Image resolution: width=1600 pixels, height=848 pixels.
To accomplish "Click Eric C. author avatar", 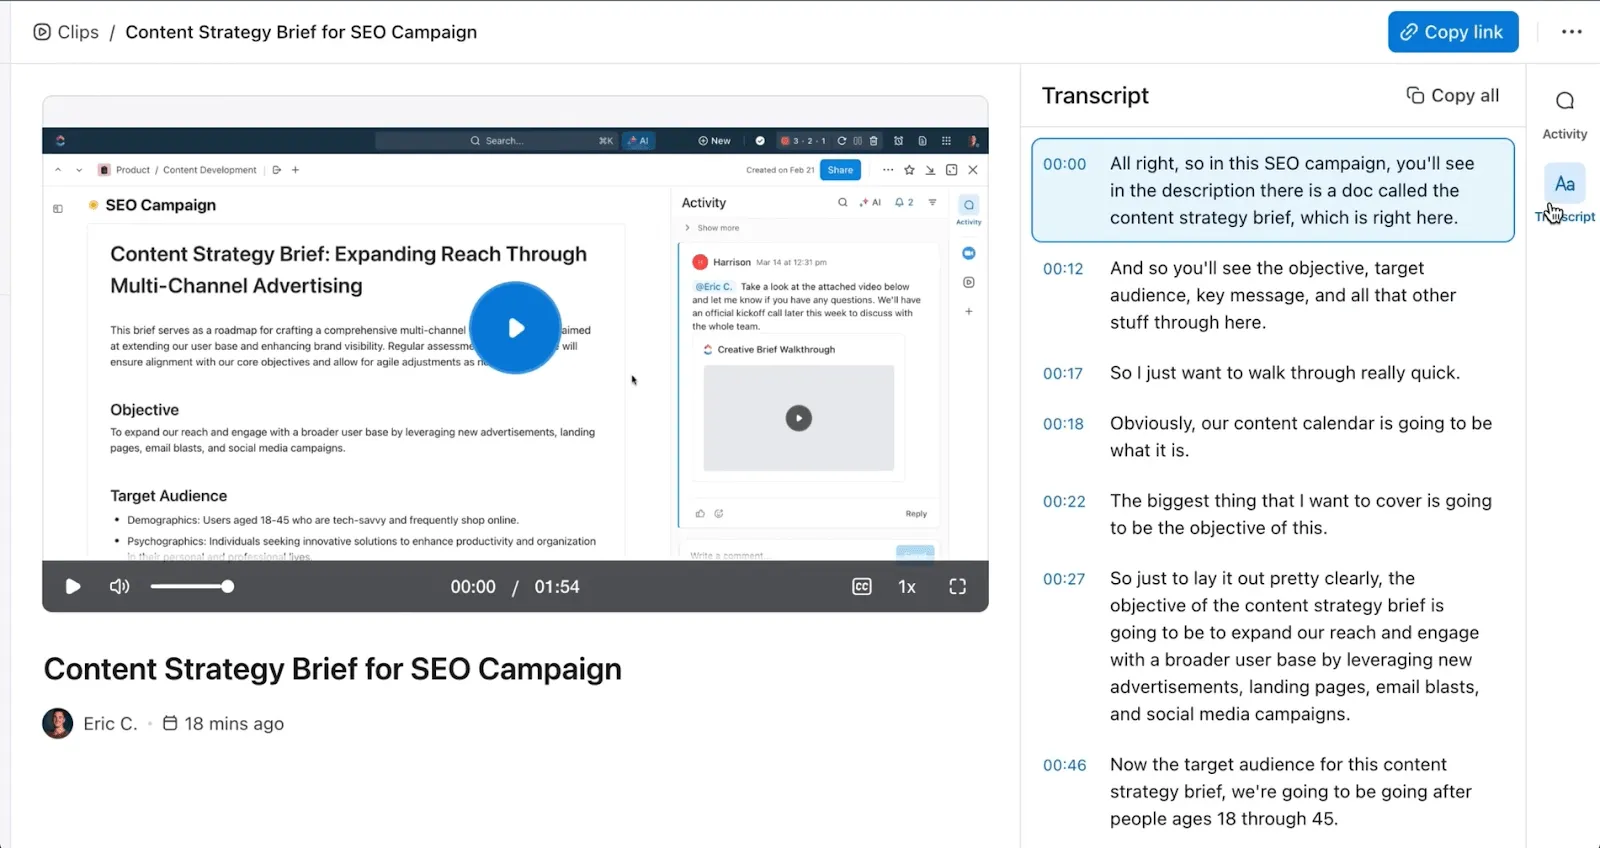I will click(x=58, y=723).
